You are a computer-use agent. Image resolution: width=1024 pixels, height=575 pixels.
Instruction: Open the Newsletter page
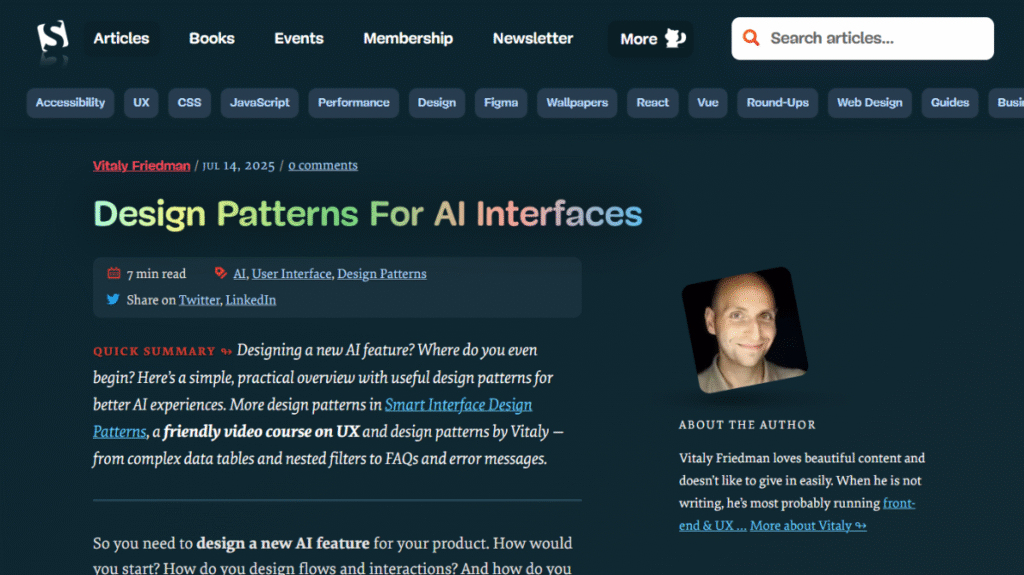[533, 39]
